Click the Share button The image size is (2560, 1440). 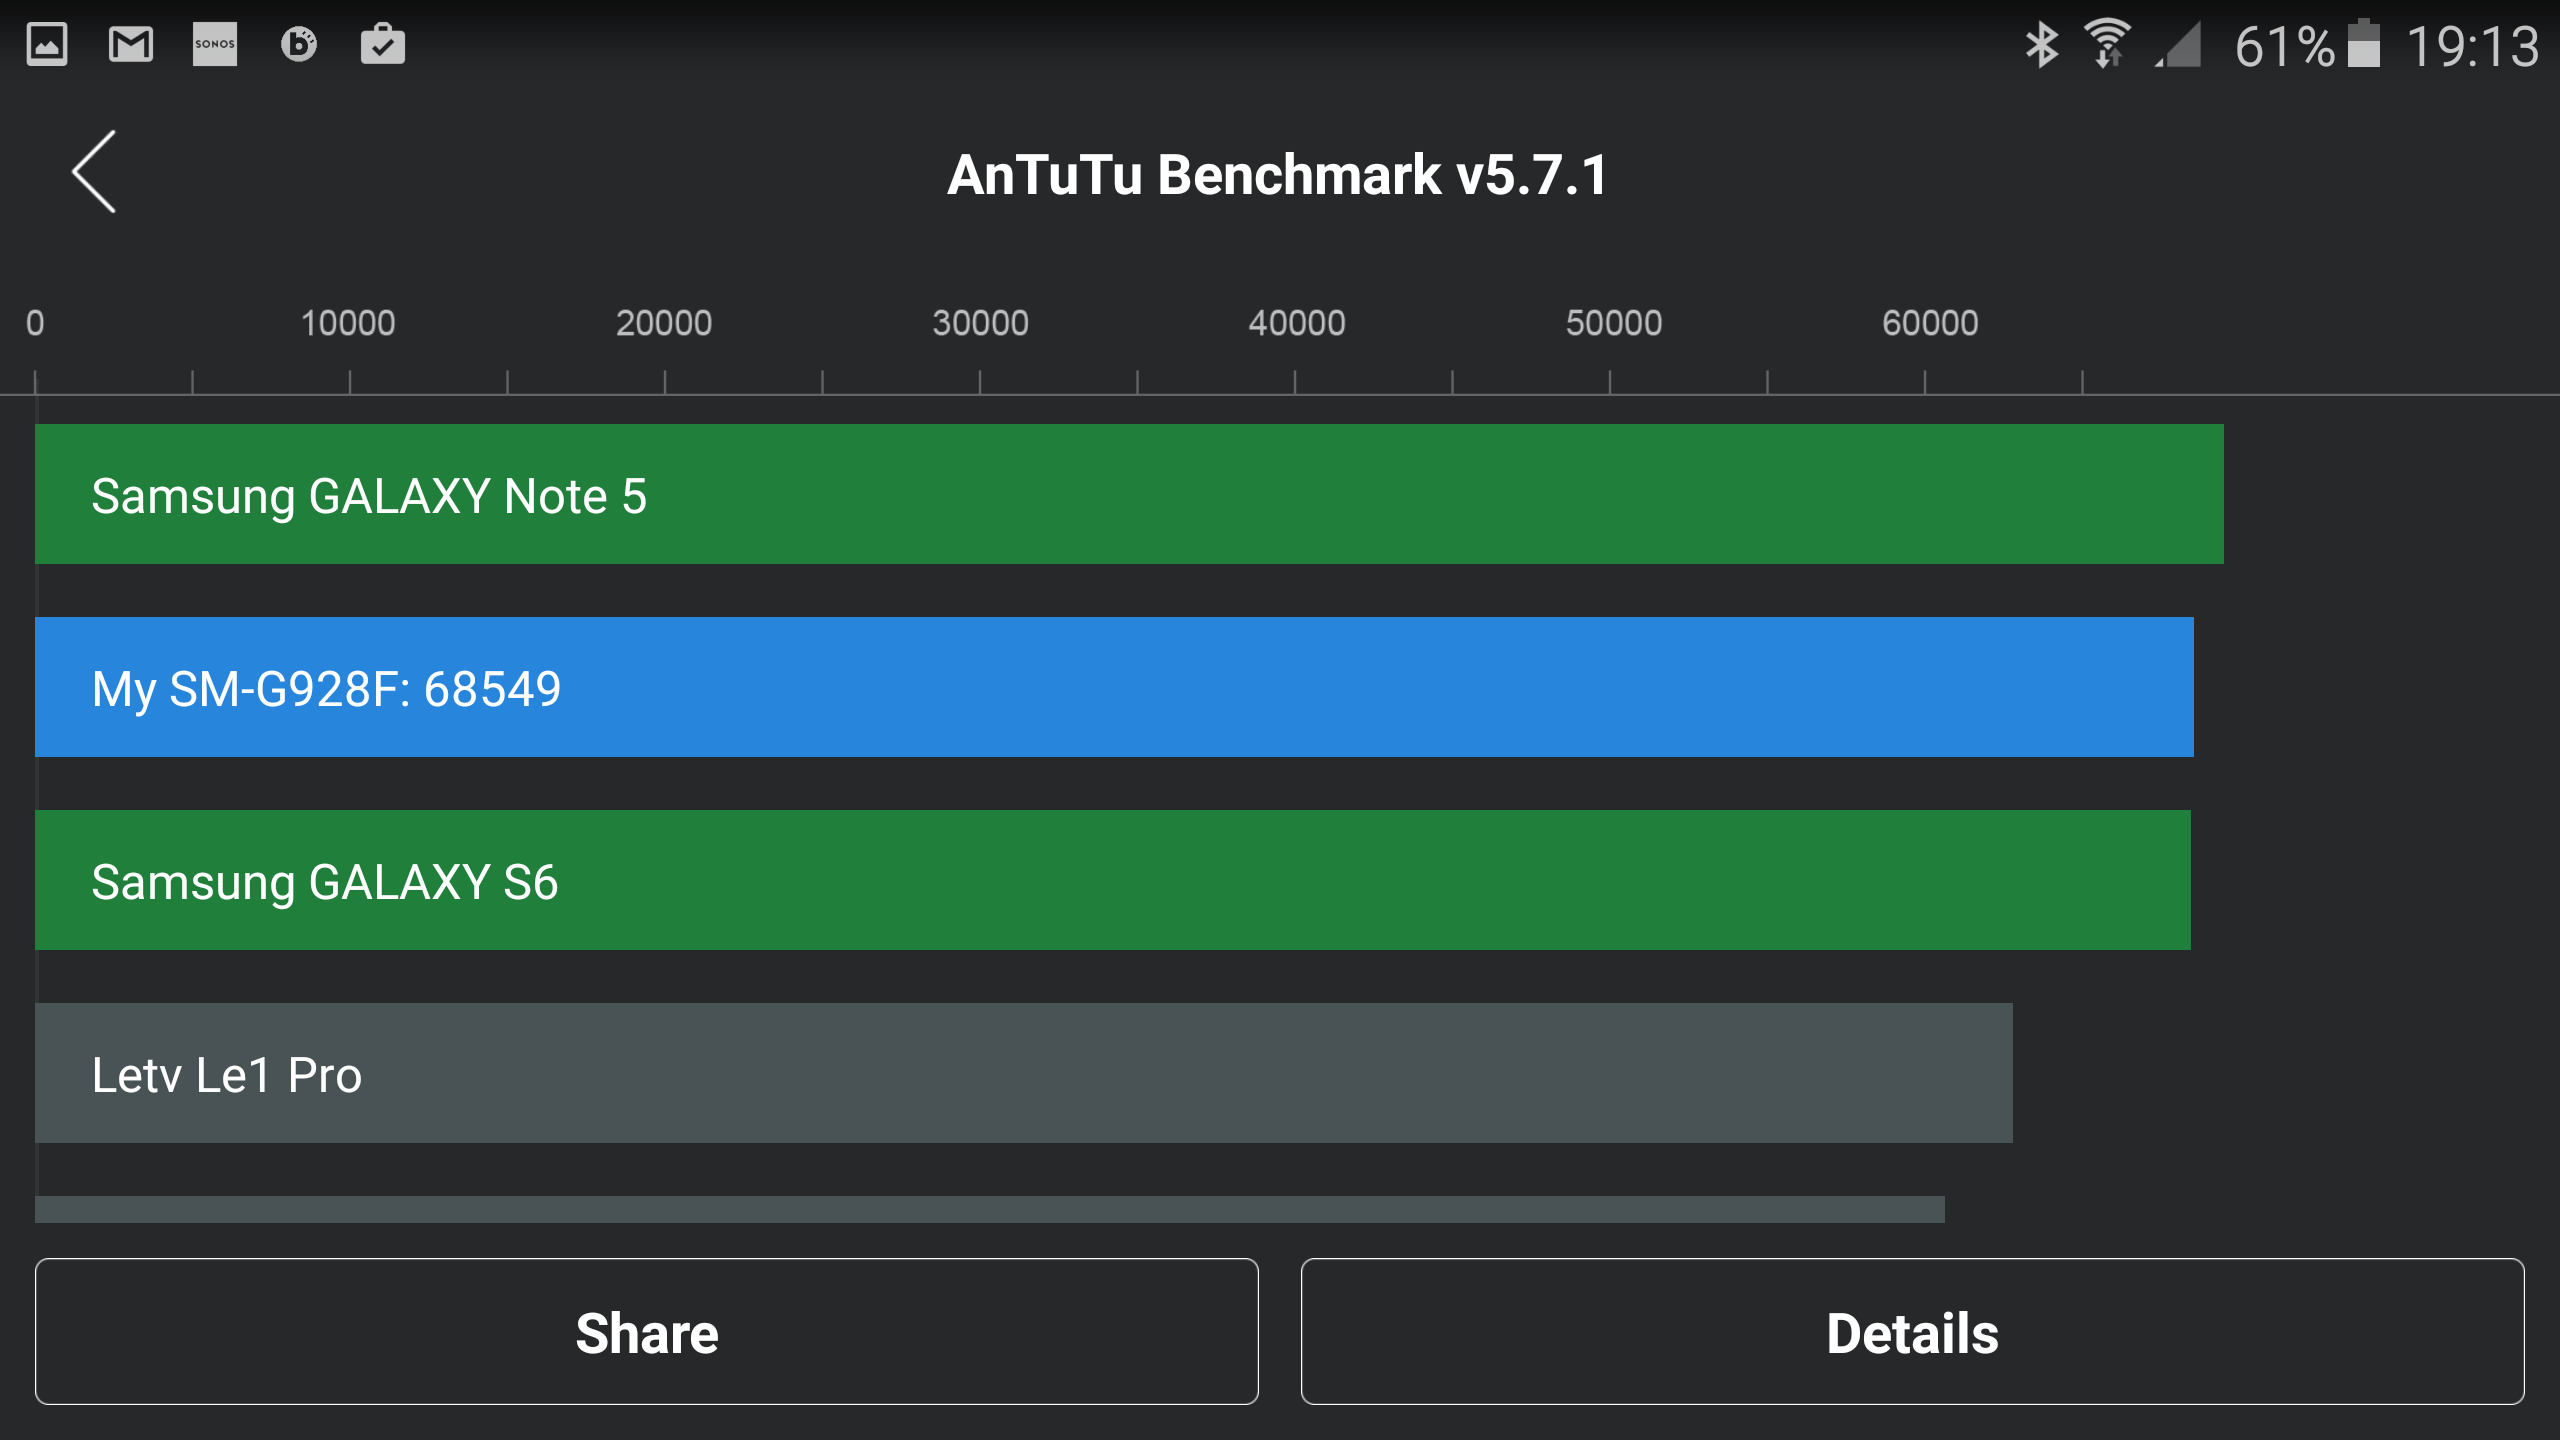click(x=647, y=1331)
